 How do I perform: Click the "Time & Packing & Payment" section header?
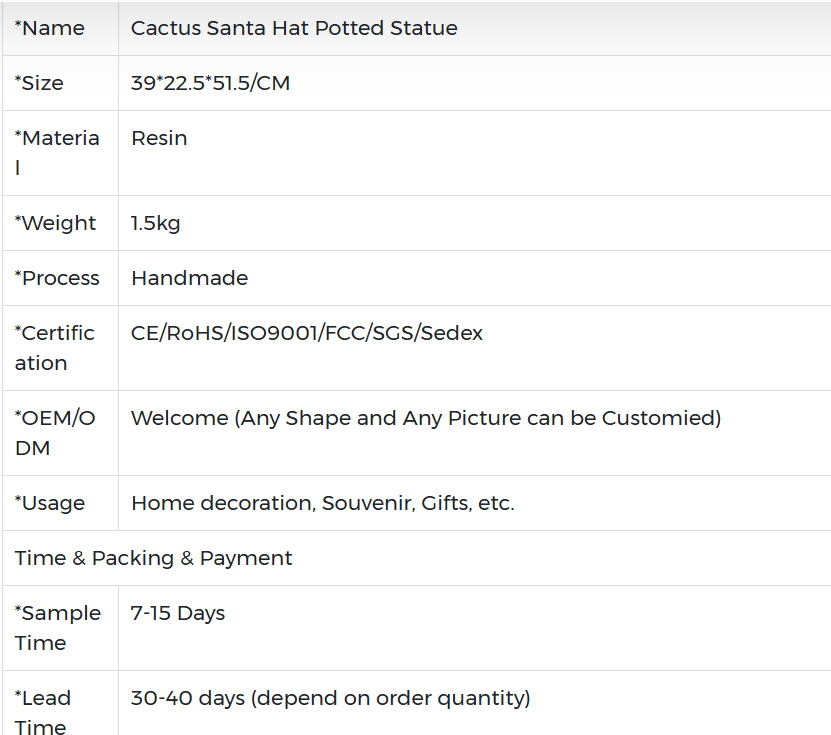(x=154, y=558)
